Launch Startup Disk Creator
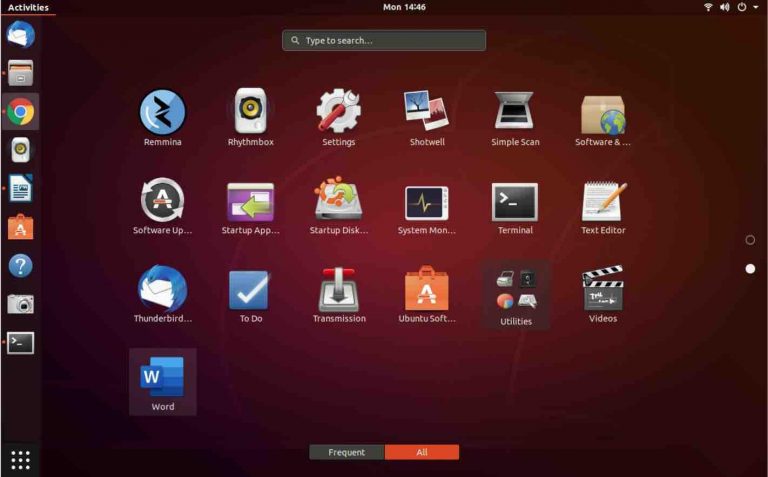 pos(339,202)
